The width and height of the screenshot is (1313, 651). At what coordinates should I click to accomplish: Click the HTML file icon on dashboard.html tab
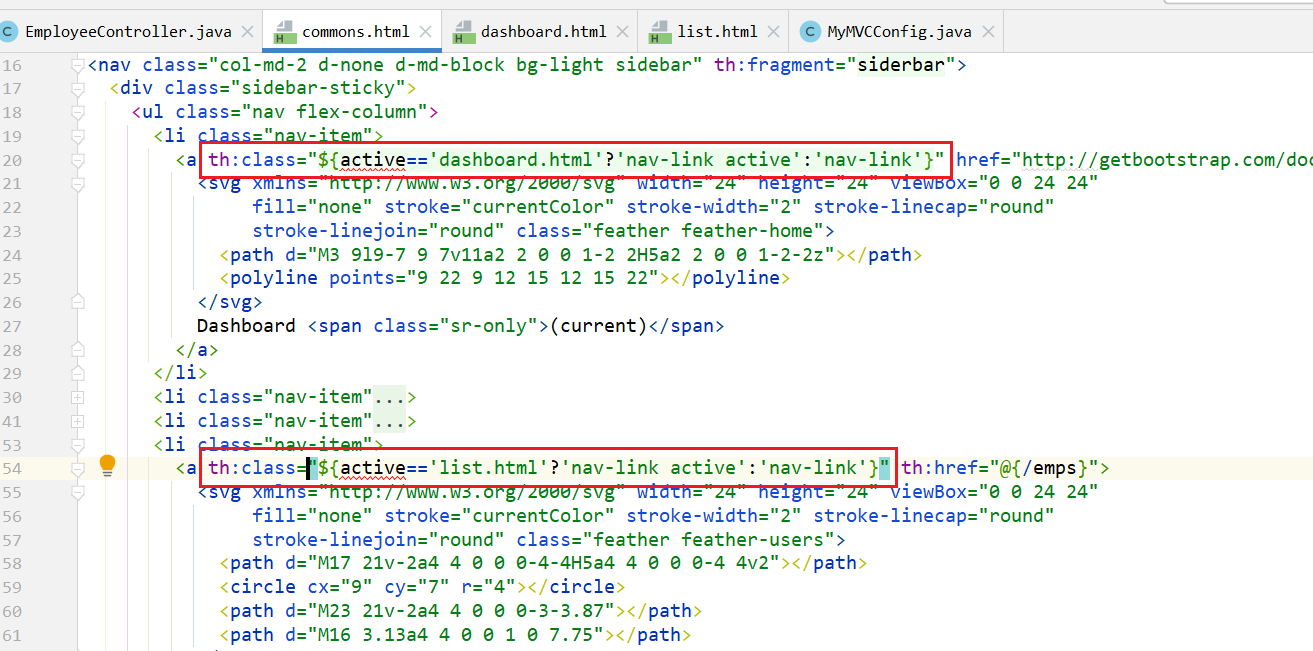click(x=464, y=32)
